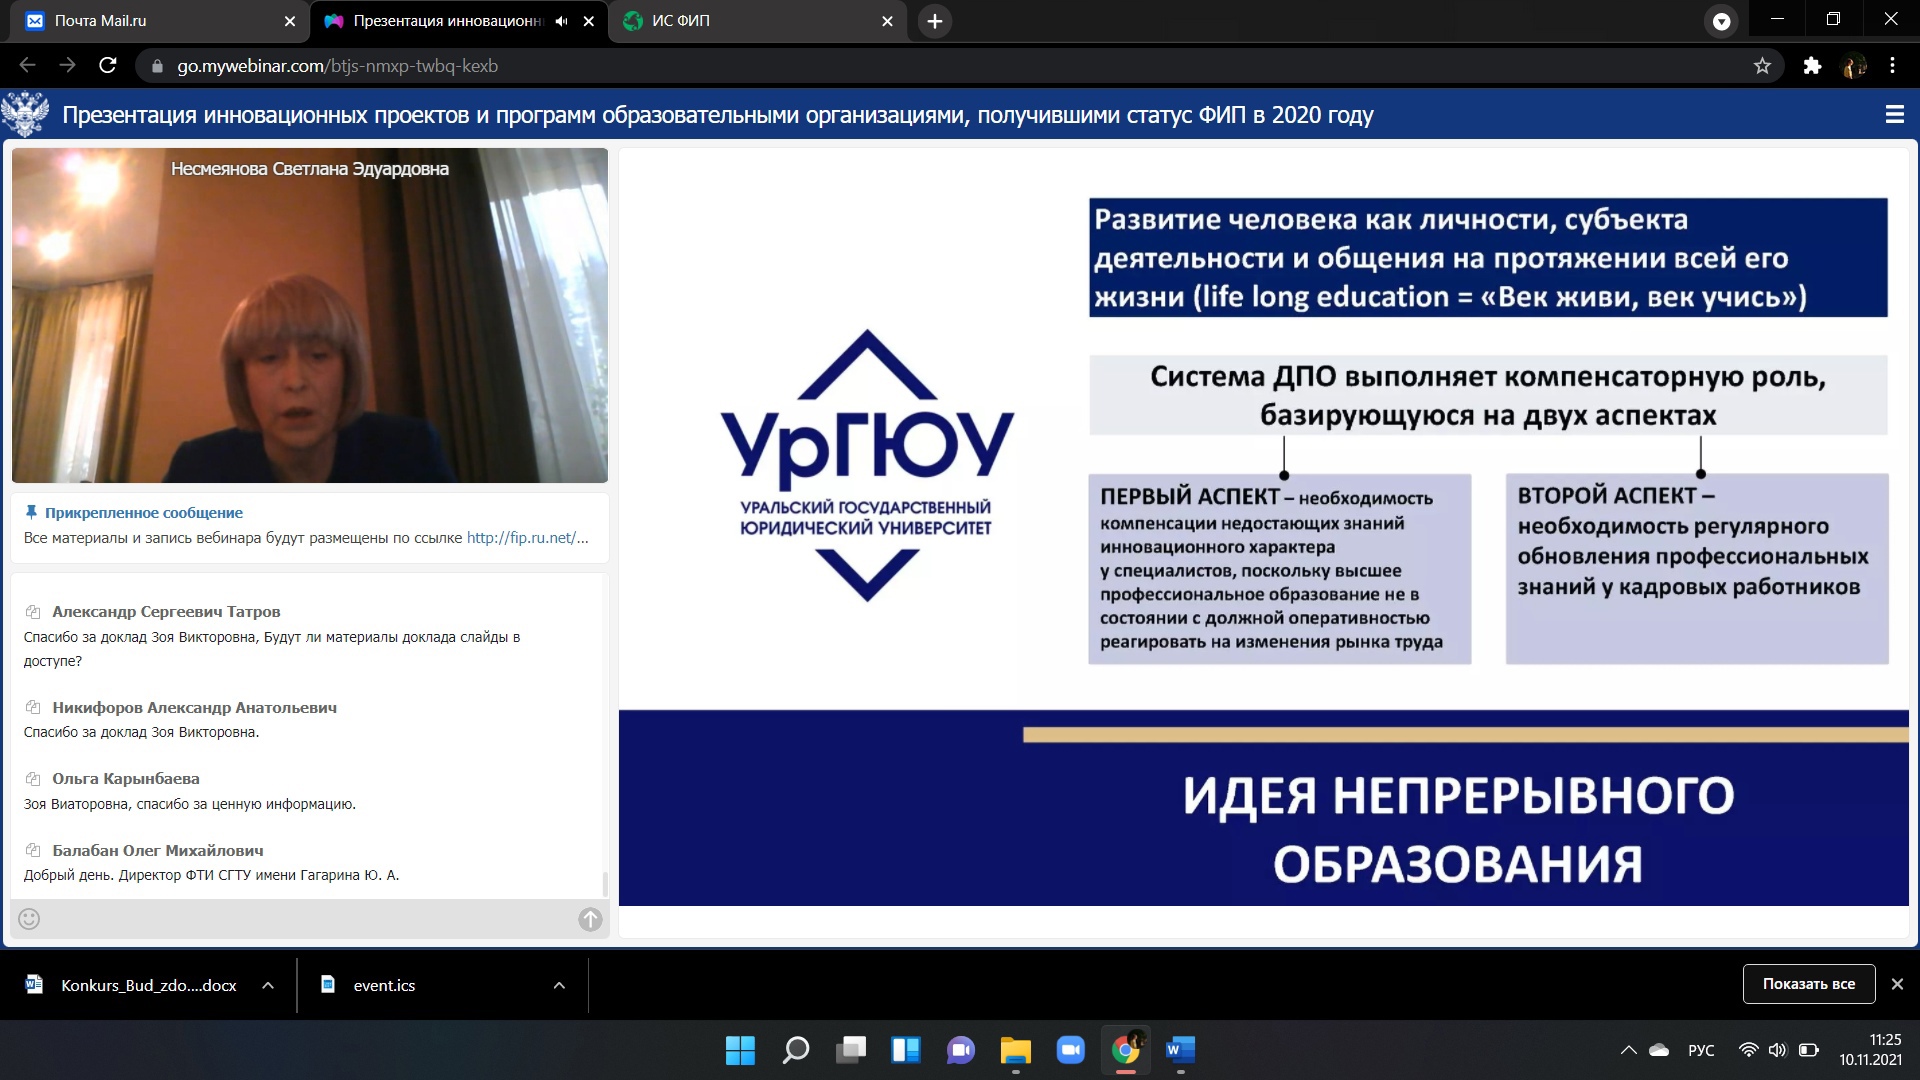Go forward to next page
Screen dimensions: 1920x1080
coord(67,66)
